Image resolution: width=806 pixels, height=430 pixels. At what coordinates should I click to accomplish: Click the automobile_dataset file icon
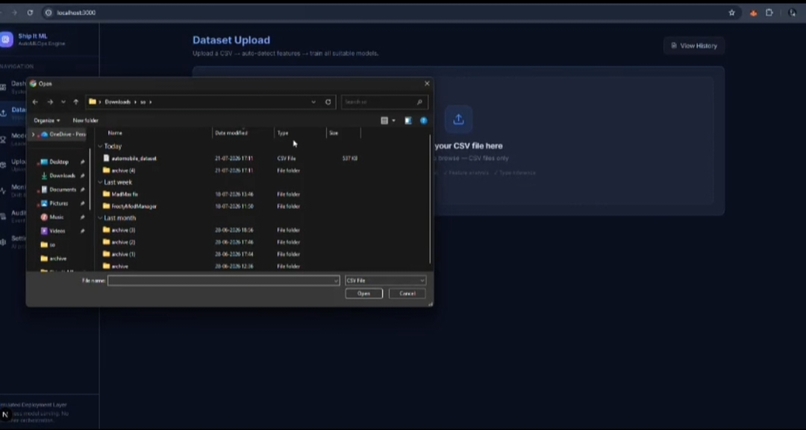[x=106, y=158]
